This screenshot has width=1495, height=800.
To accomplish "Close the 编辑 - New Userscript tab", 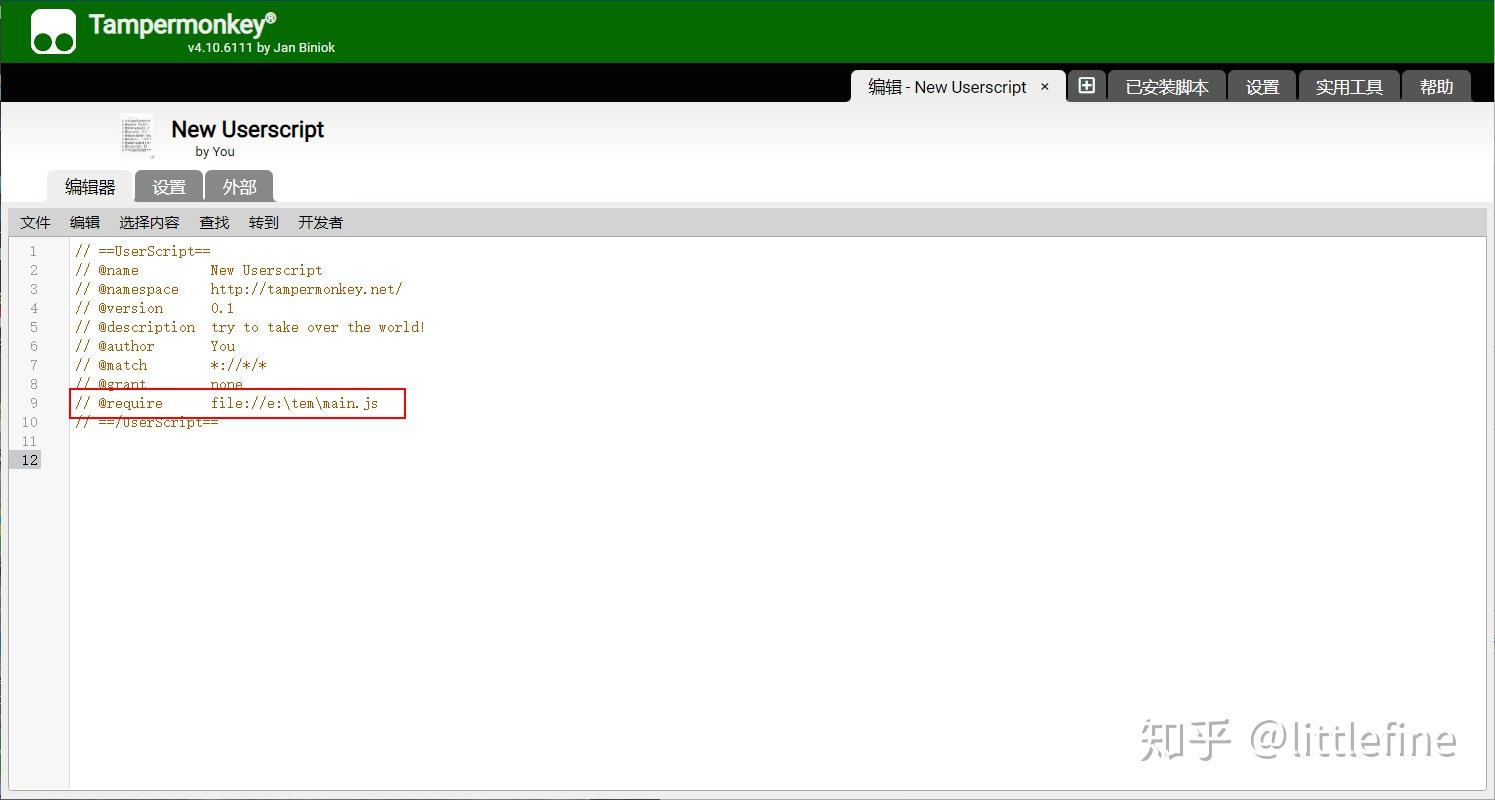I will click(1045, 87).
